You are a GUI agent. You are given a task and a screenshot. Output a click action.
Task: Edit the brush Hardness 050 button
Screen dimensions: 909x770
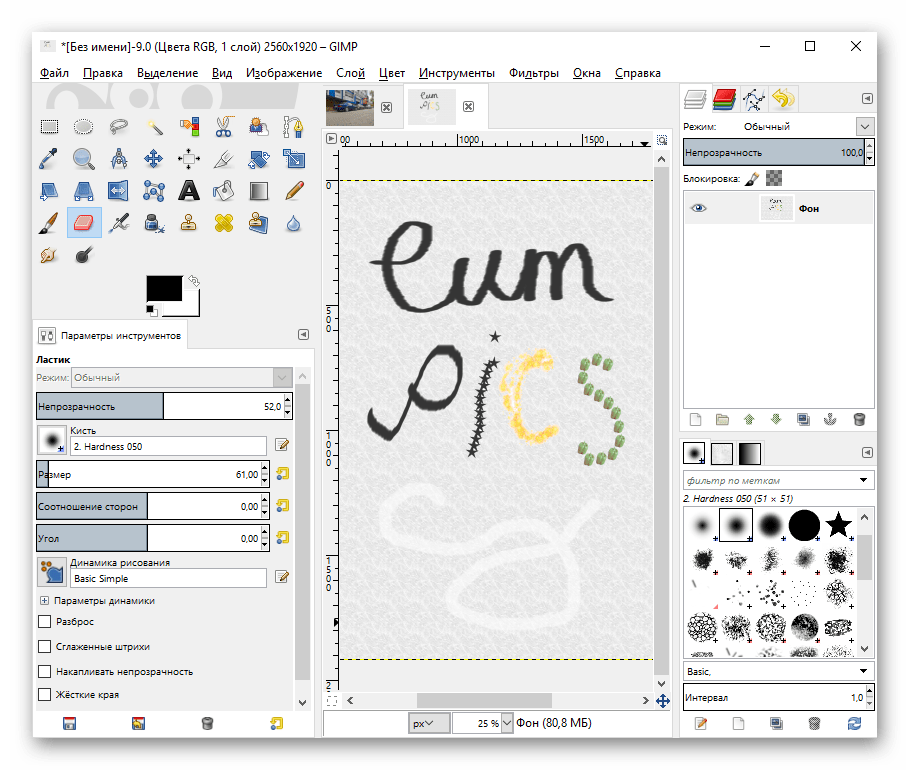click(282, 445)
